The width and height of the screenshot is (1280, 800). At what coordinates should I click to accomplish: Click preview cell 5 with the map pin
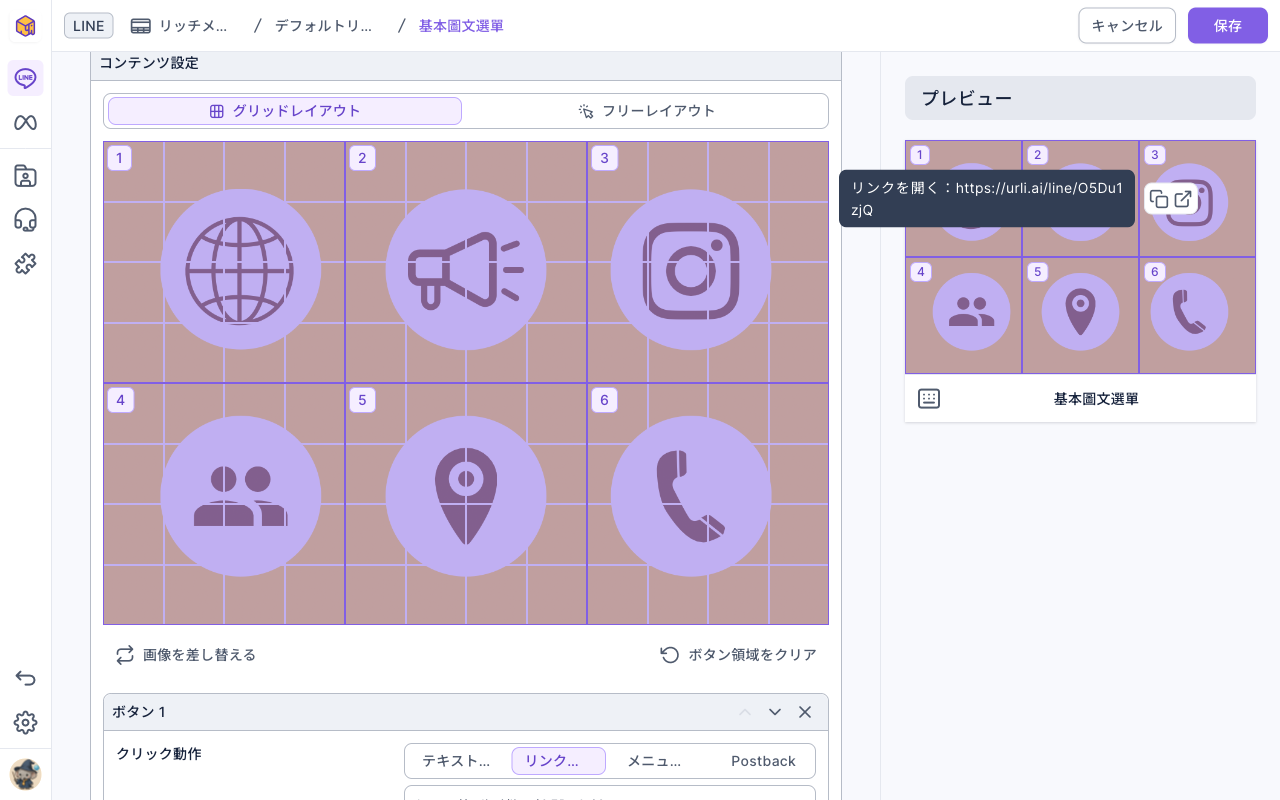(1080, 316)
